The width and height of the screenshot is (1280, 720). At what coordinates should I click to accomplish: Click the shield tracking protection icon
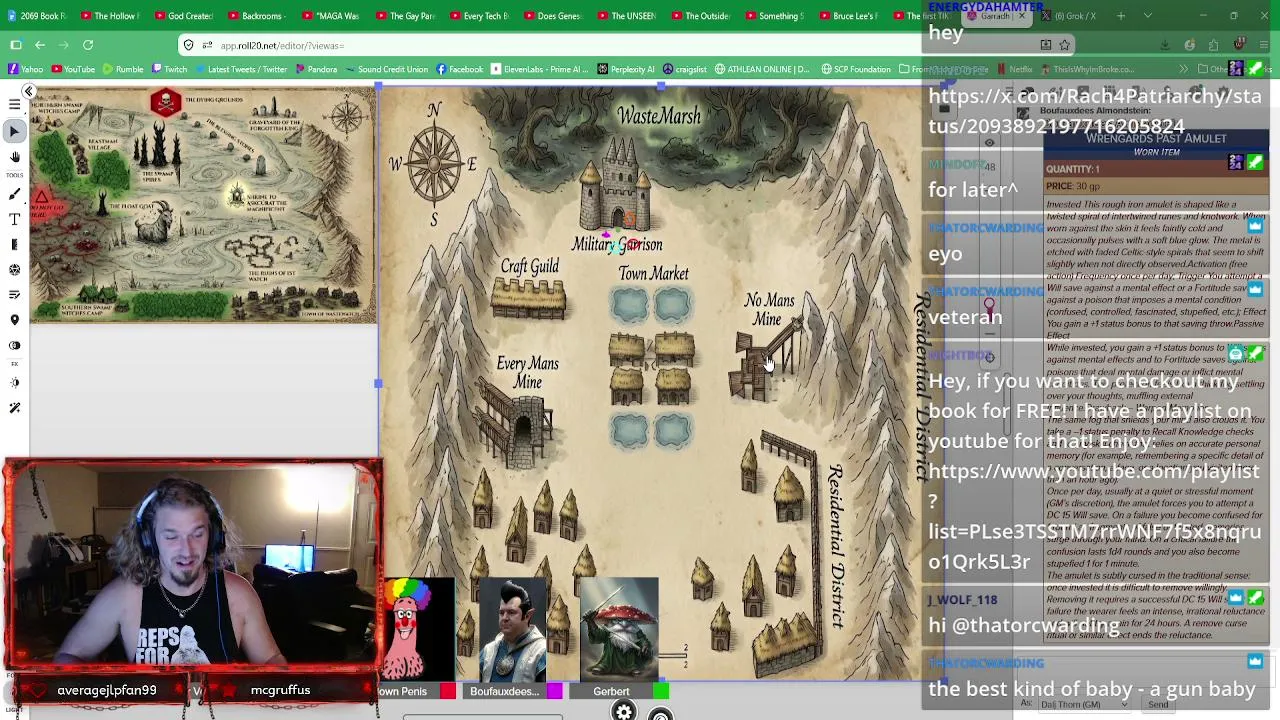(x=189, y=45)
